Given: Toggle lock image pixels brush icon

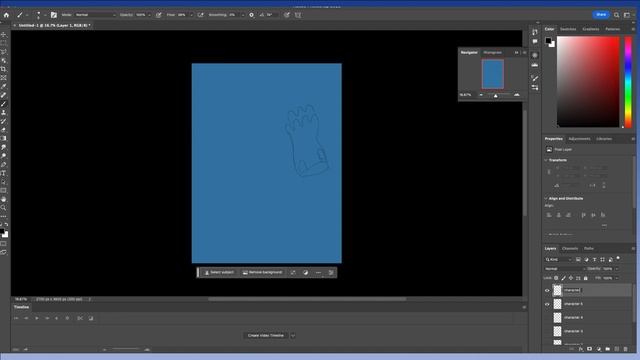Looking at the screenshot, I should coord(563,278).
